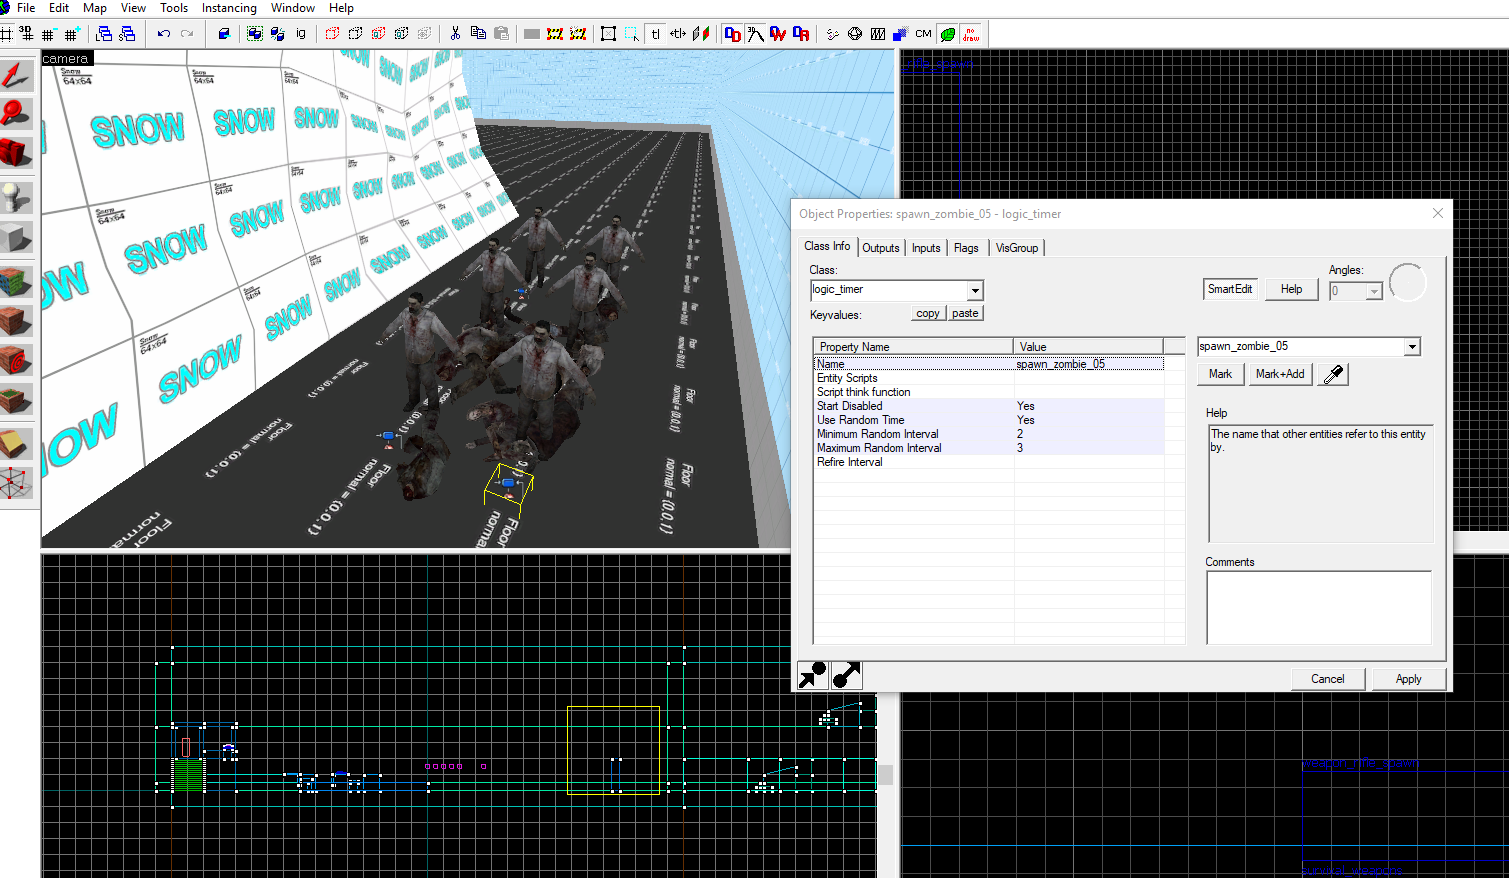This screenshot has width=1509, height=878.
Task: Toggle the 3D walkable displacement icon
Action: coord(755,34)
